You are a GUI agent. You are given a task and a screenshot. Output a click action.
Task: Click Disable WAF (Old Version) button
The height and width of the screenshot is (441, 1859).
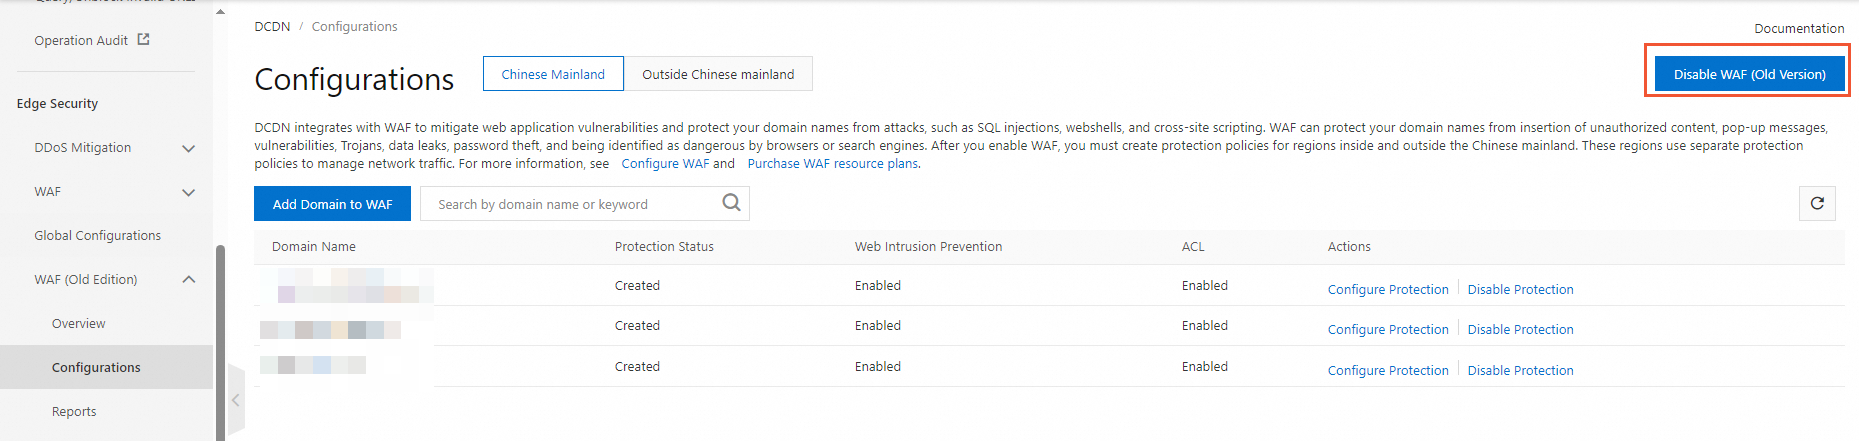pyautogui.click(x=1749, y=74)
